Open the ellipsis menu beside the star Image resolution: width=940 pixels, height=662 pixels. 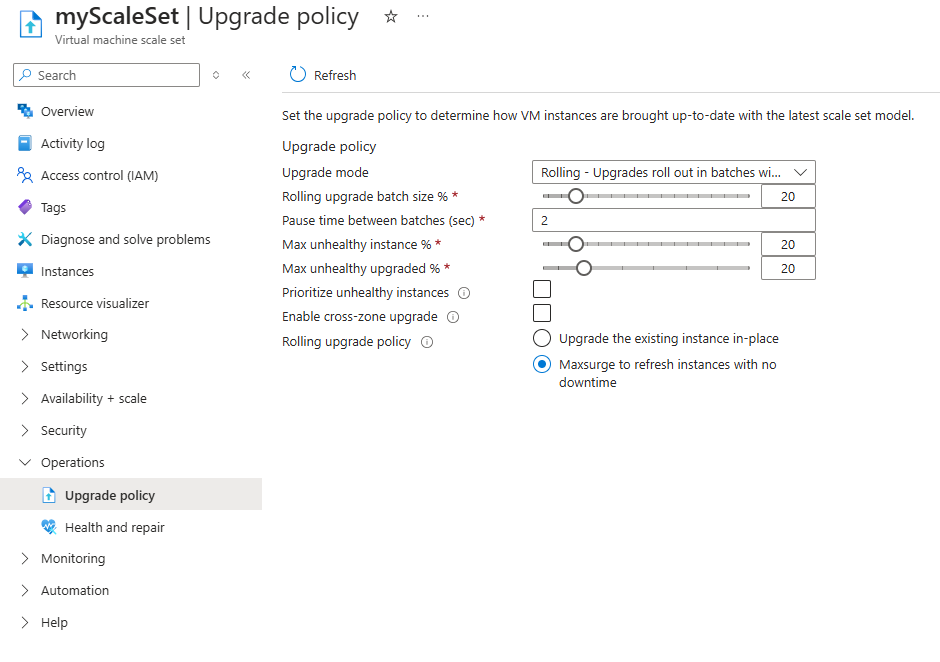point(423,16)
